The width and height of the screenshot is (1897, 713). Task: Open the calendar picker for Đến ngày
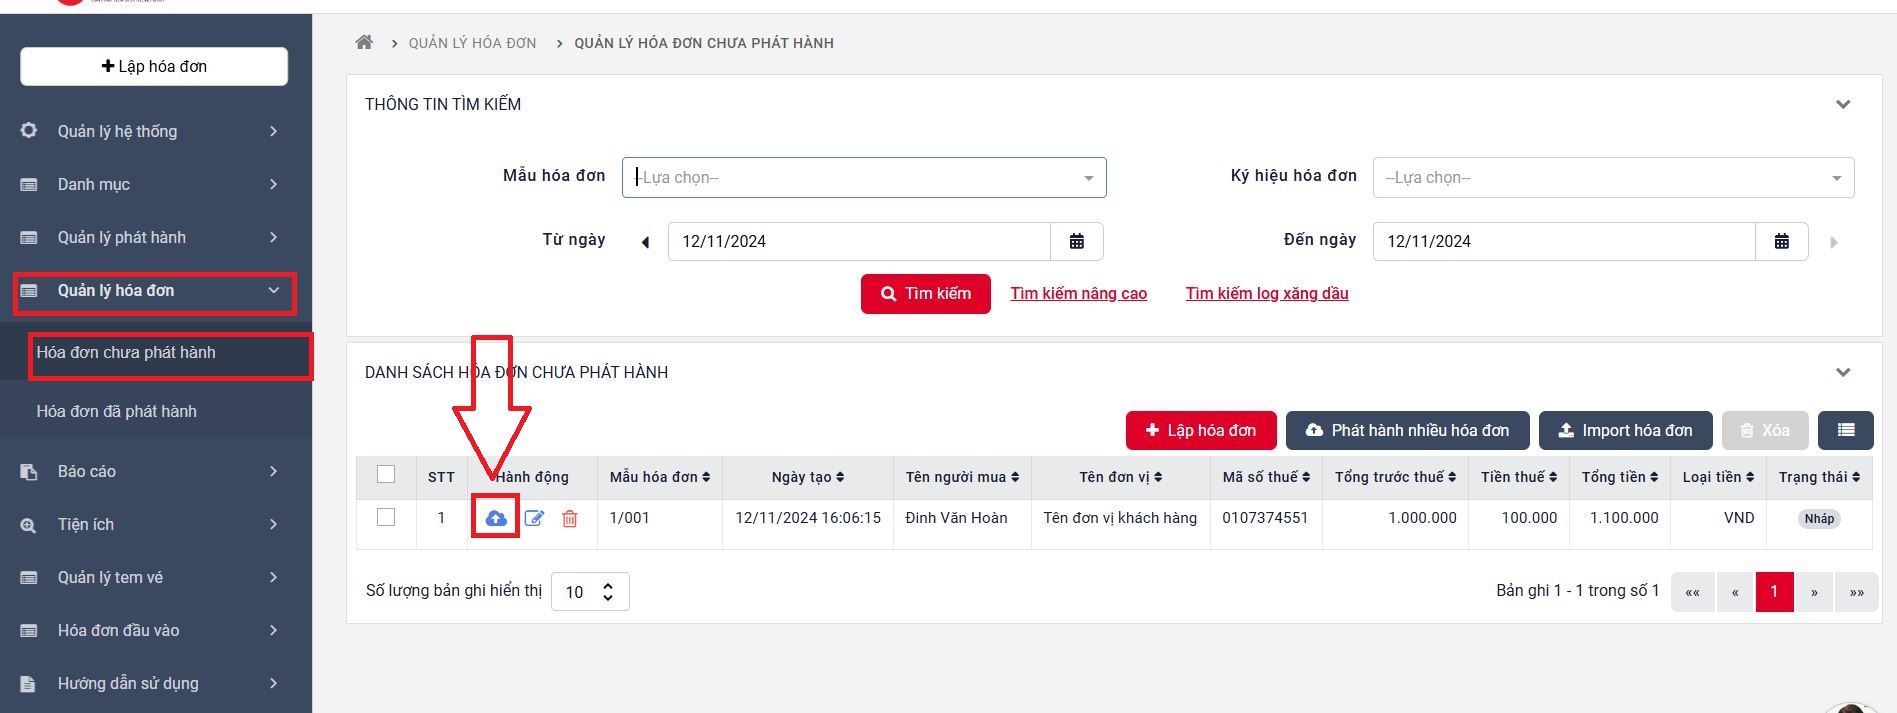[x=1781, y=241]
